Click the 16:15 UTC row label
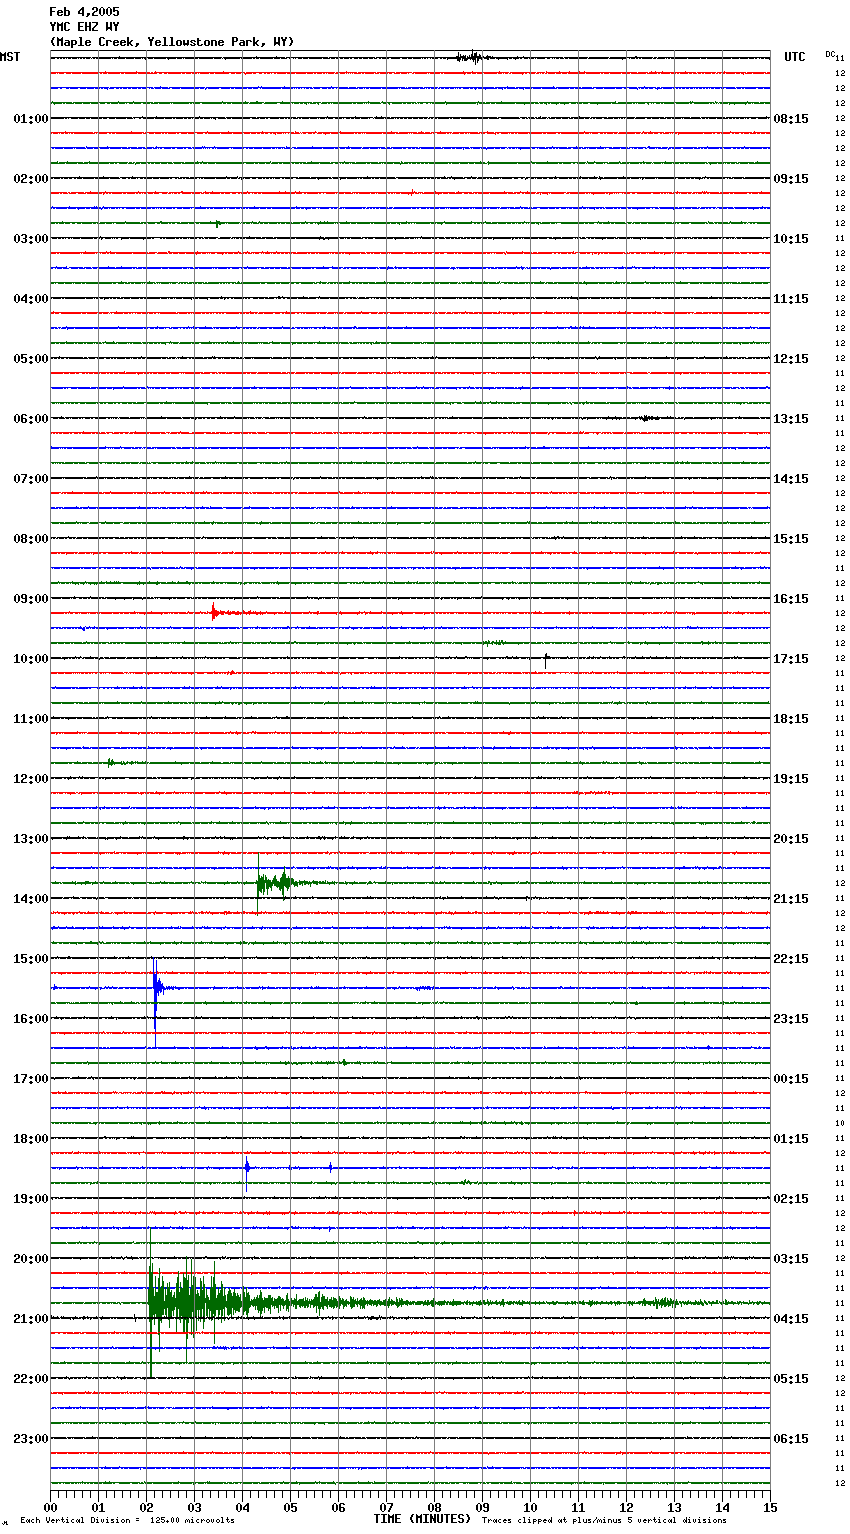The image size is (850, 1534). point(791,599)
